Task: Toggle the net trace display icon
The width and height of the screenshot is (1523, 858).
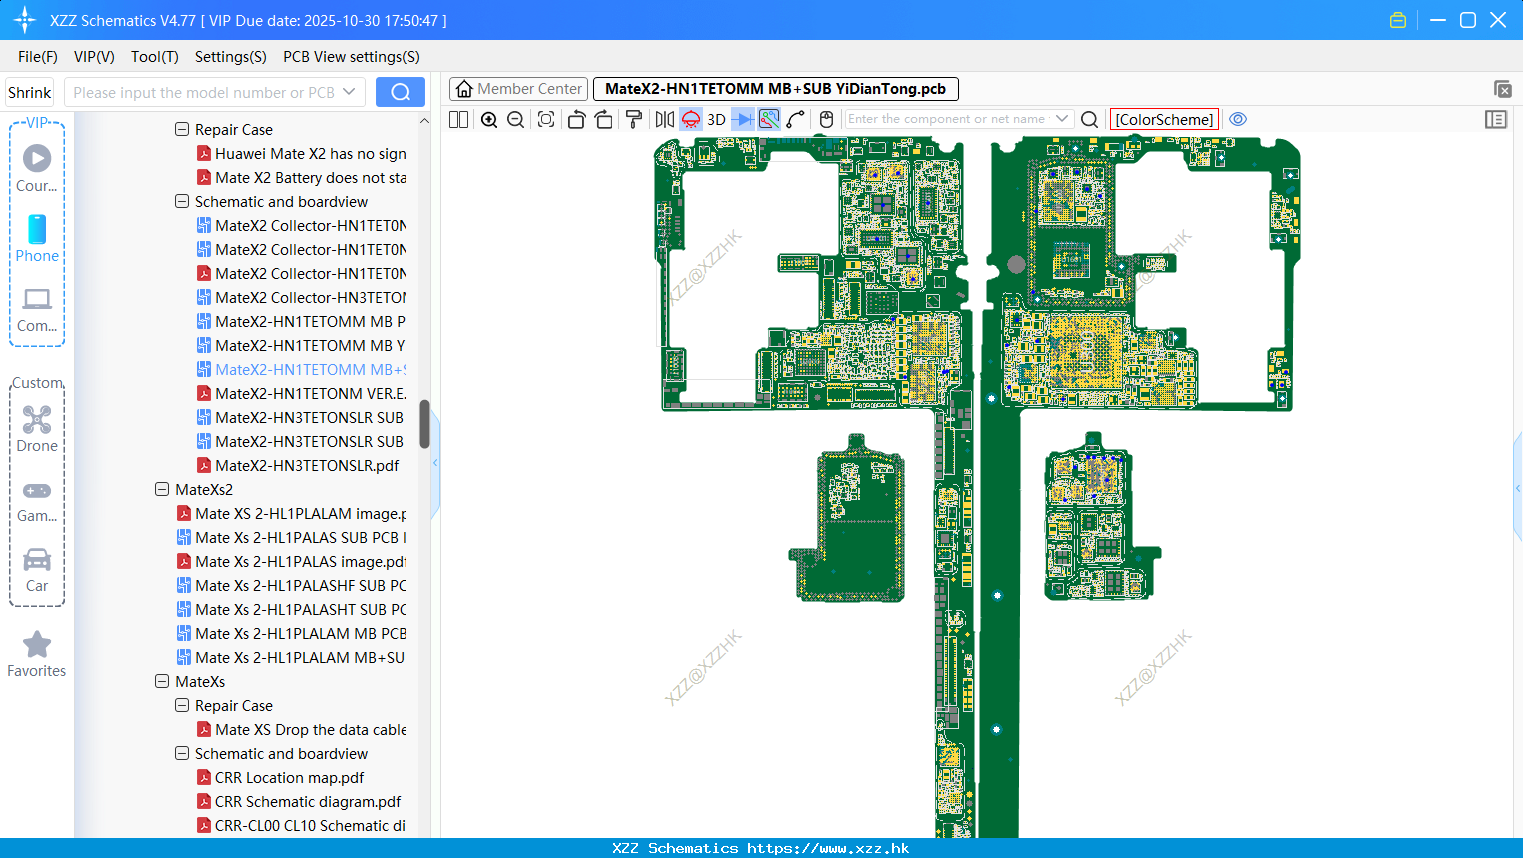Action: pyautogui.click(x=769, y=119)
